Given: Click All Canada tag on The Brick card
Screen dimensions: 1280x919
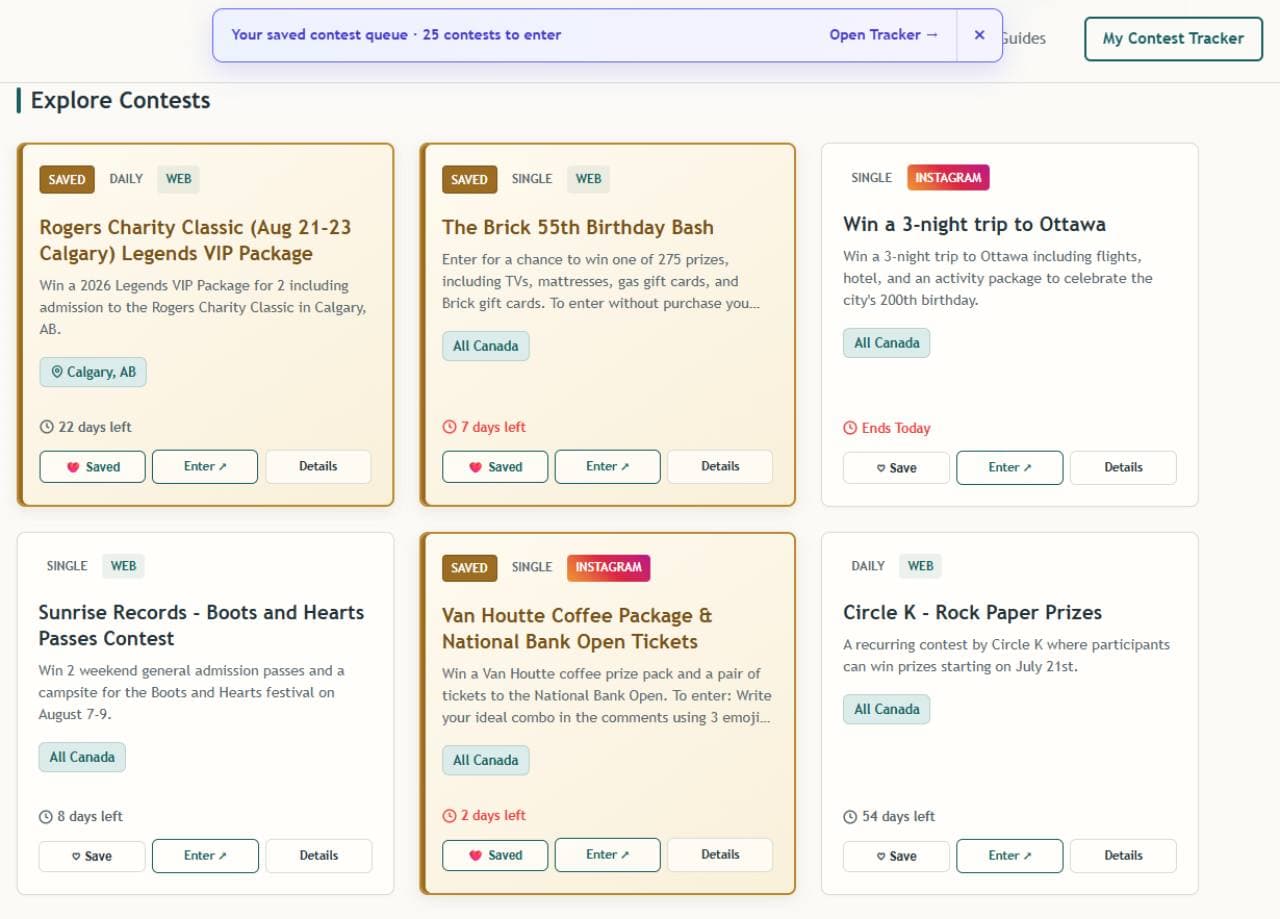Looking at the screenshot, I should [x=485, y=347].
